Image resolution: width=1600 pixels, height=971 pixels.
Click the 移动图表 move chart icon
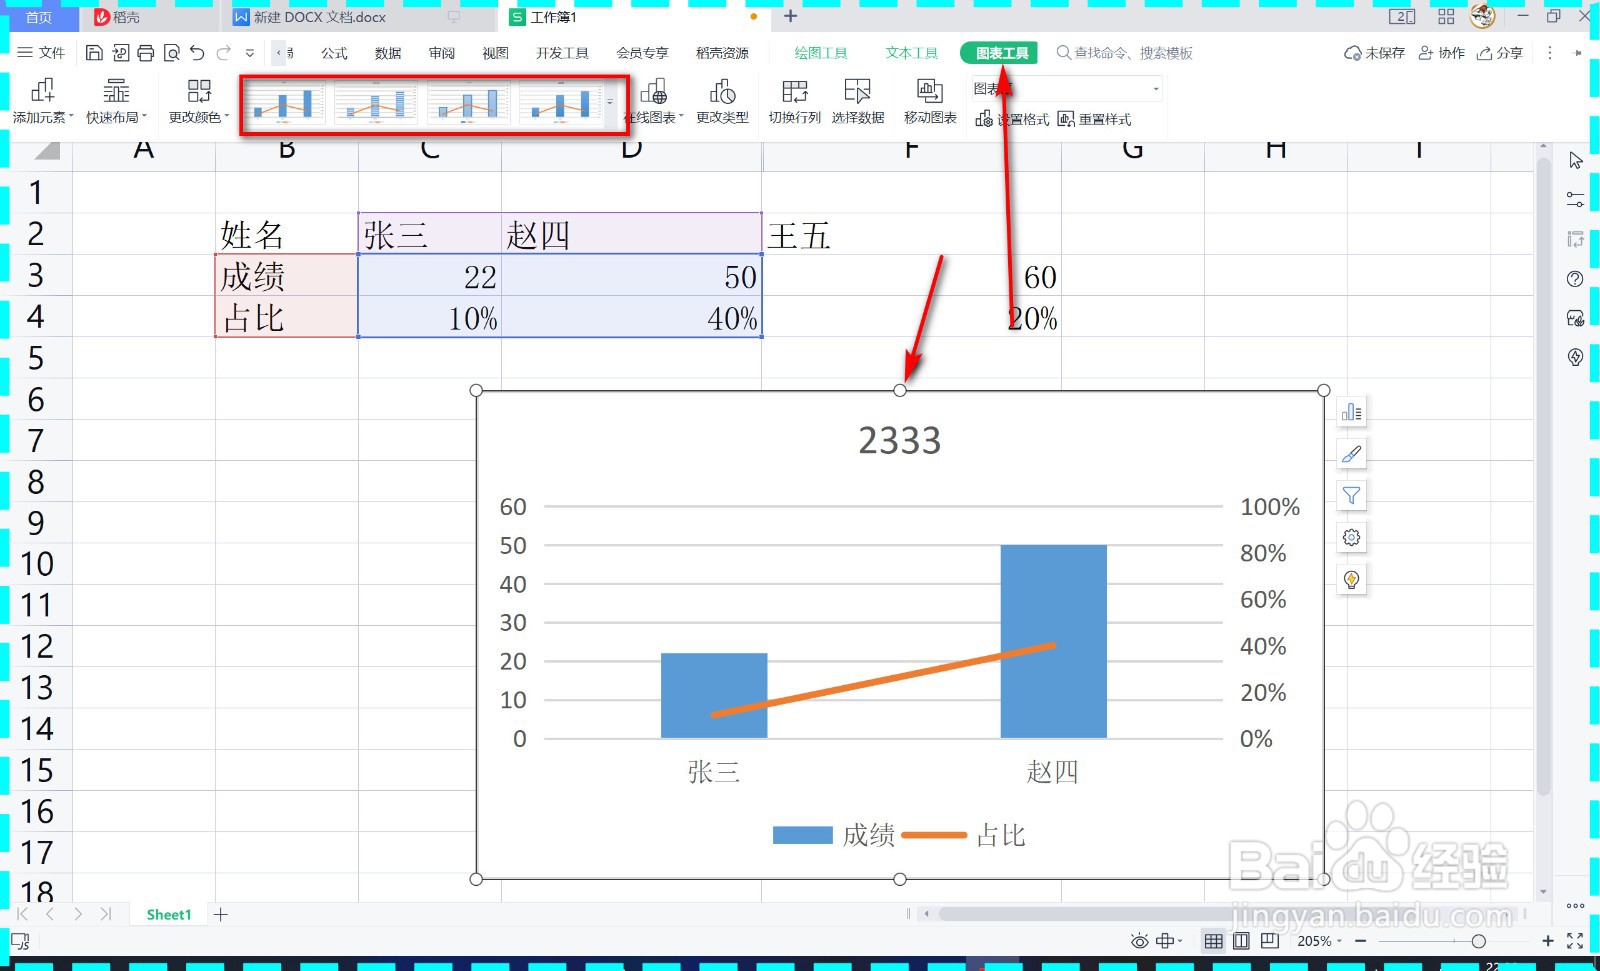[x=929, y=100]
